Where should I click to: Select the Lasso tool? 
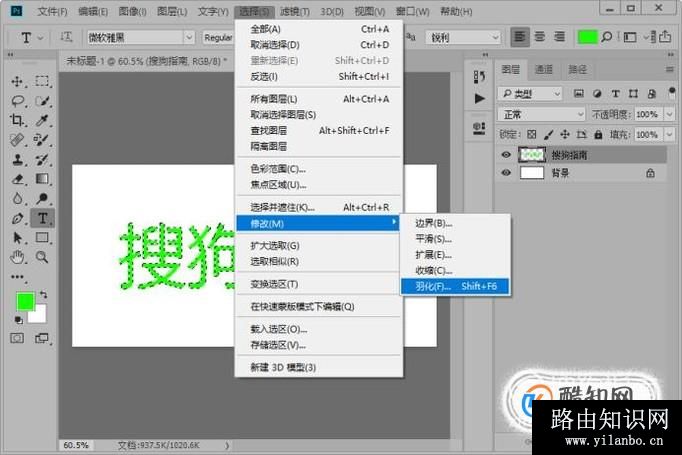(17, 101)
